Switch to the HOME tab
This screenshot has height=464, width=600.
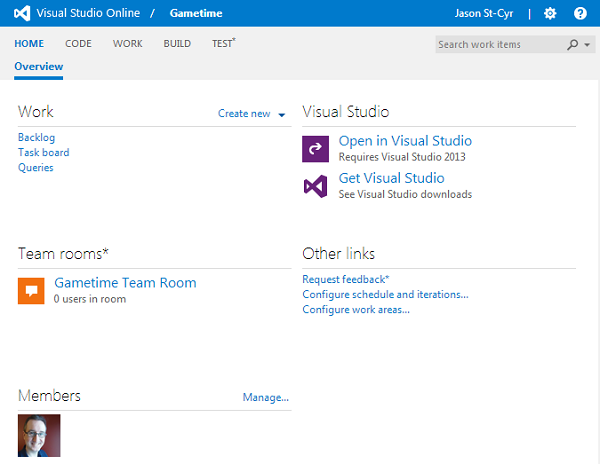click(29, 44)
